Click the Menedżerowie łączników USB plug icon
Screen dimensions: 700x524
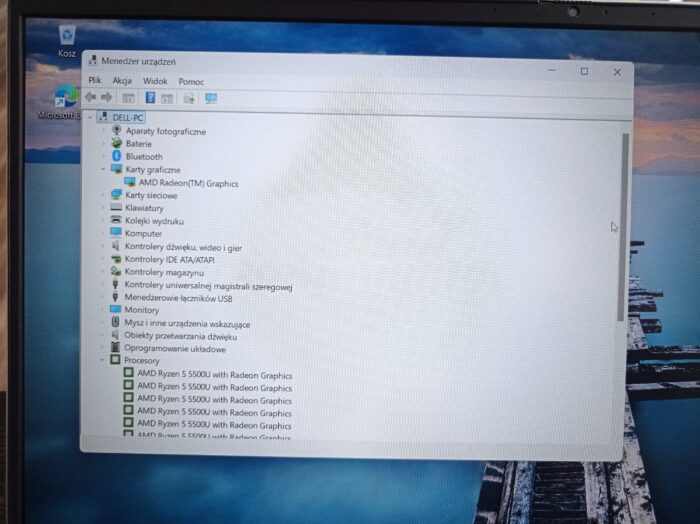(x=115, y=296)
